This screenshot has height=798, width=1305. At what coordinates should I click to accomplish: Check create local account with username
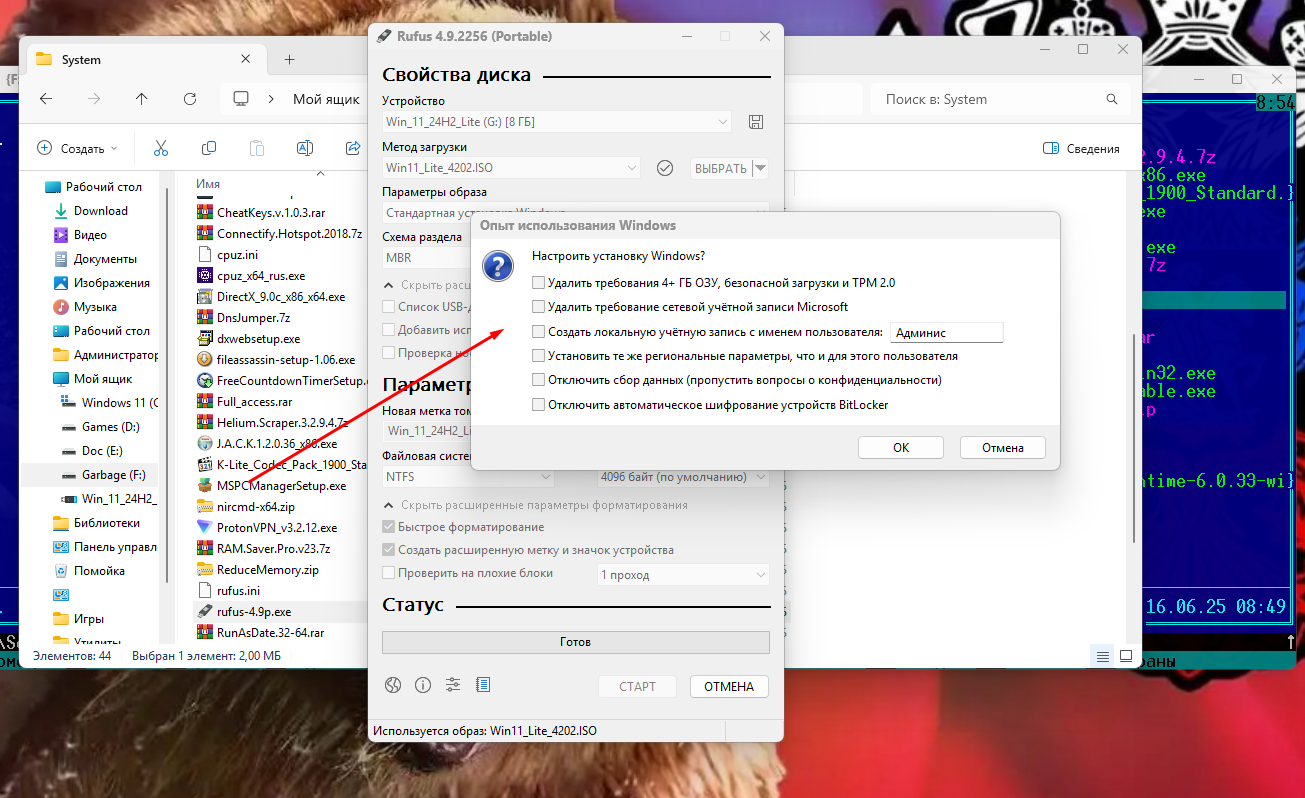[x=539, y=332]
